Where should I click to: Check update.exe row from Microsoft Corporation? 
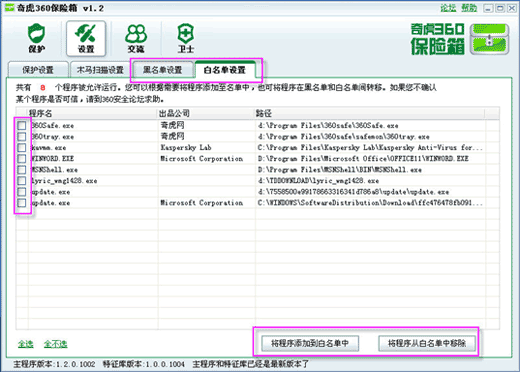pos(22,203)
